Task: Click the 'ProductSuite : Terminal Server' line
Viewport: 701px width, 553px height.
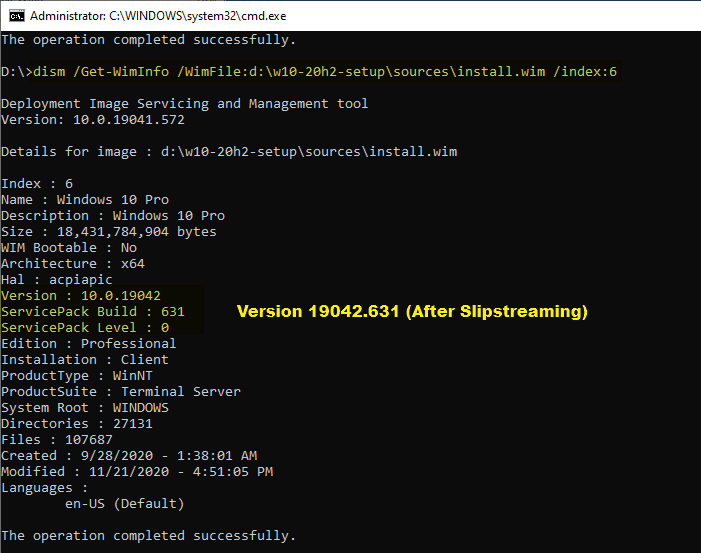Action: pos(121,392)
